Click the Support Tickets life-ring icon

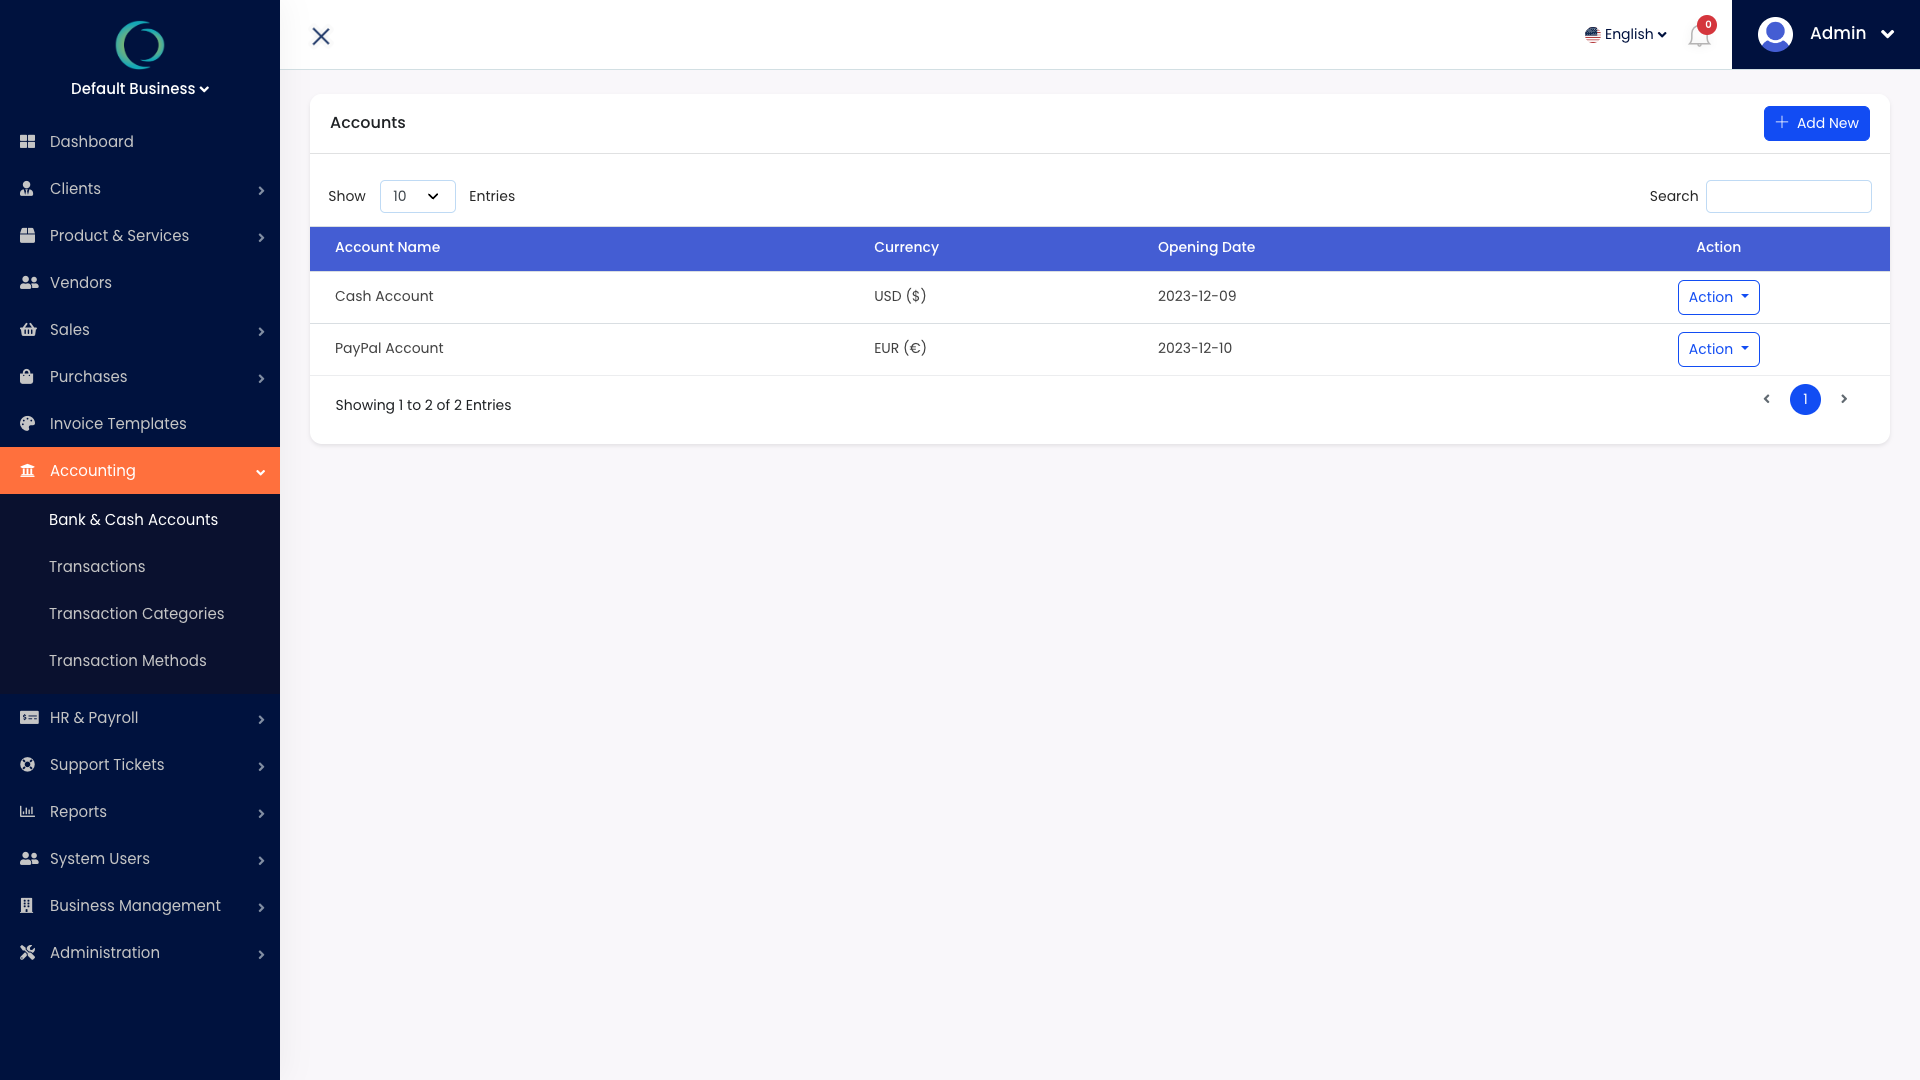(28, 764)
